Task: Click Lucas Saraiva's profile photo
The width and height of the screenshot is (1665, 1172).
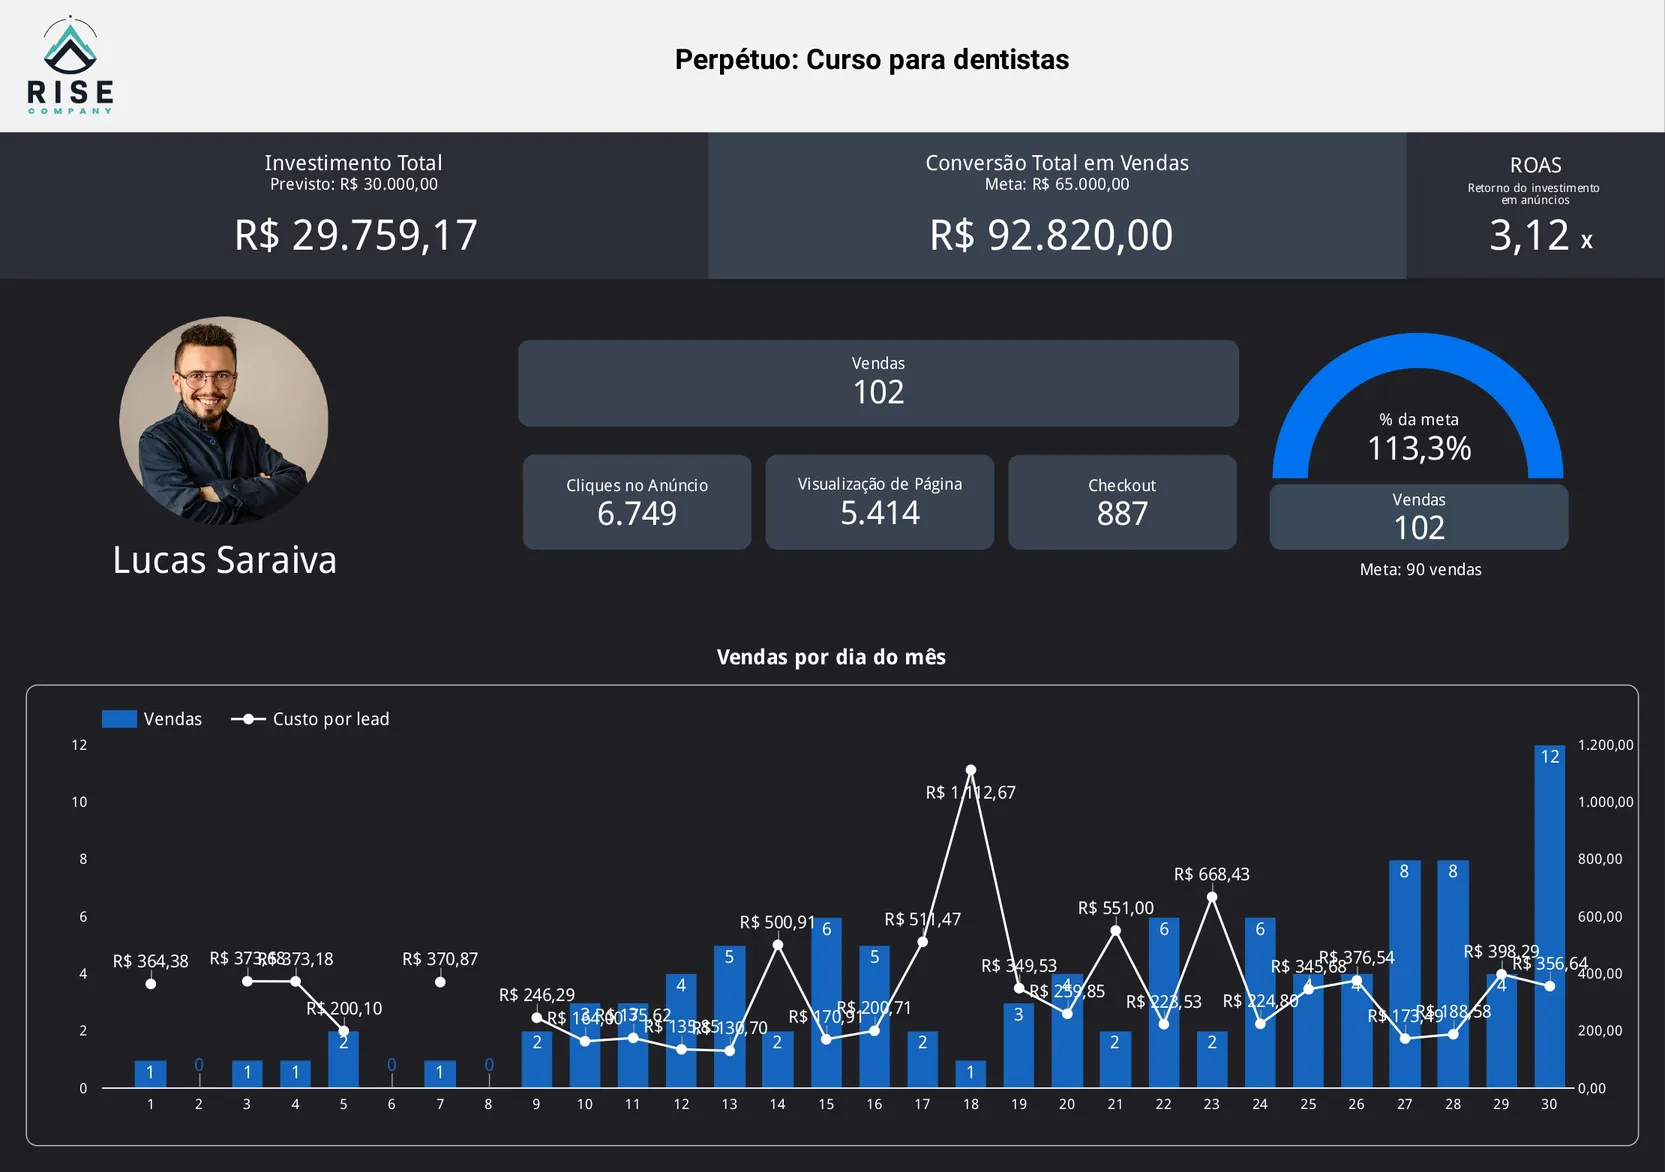Action: pos(224,420)
